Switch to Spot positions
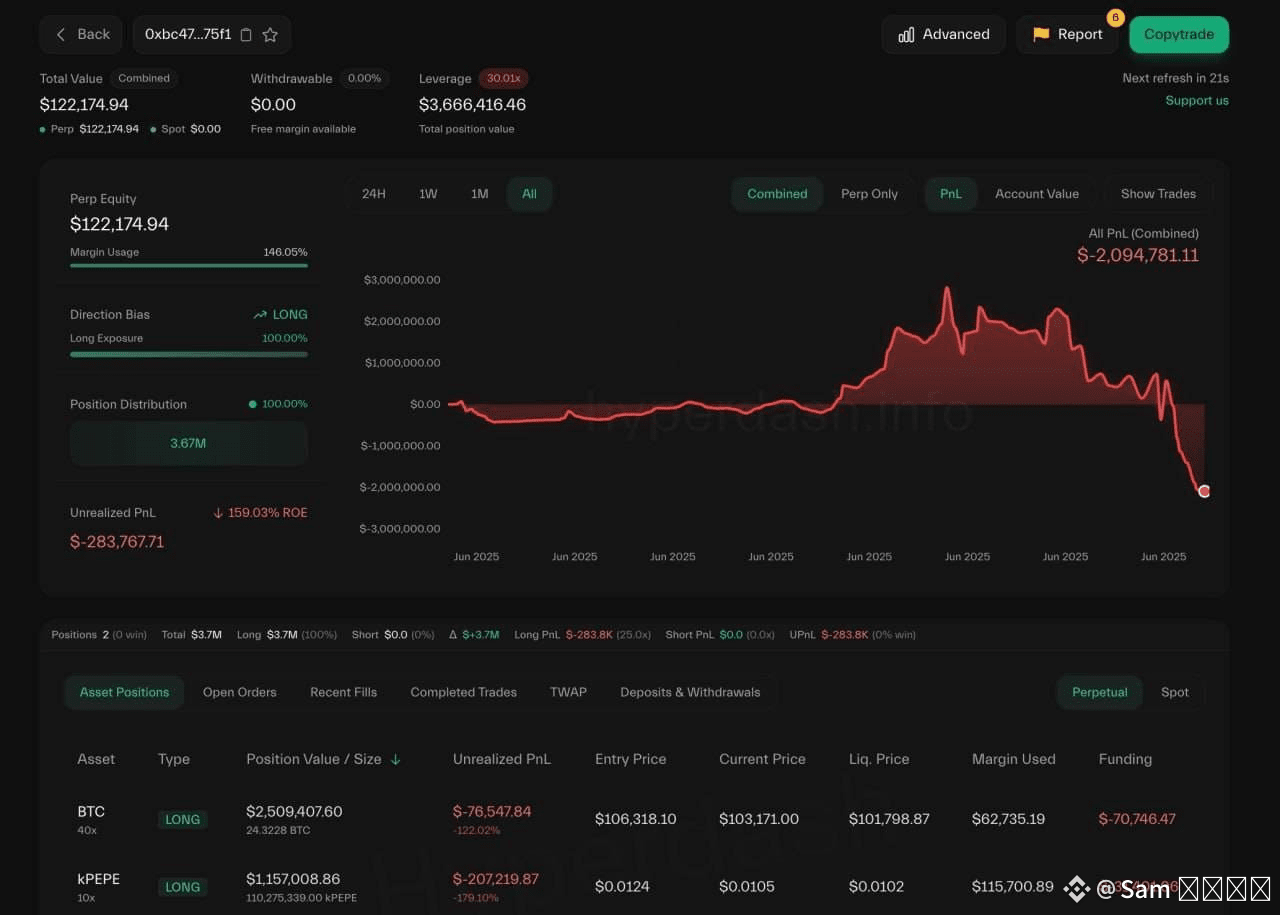This screenshot has height=915, width=1280. pos(1175,692)
